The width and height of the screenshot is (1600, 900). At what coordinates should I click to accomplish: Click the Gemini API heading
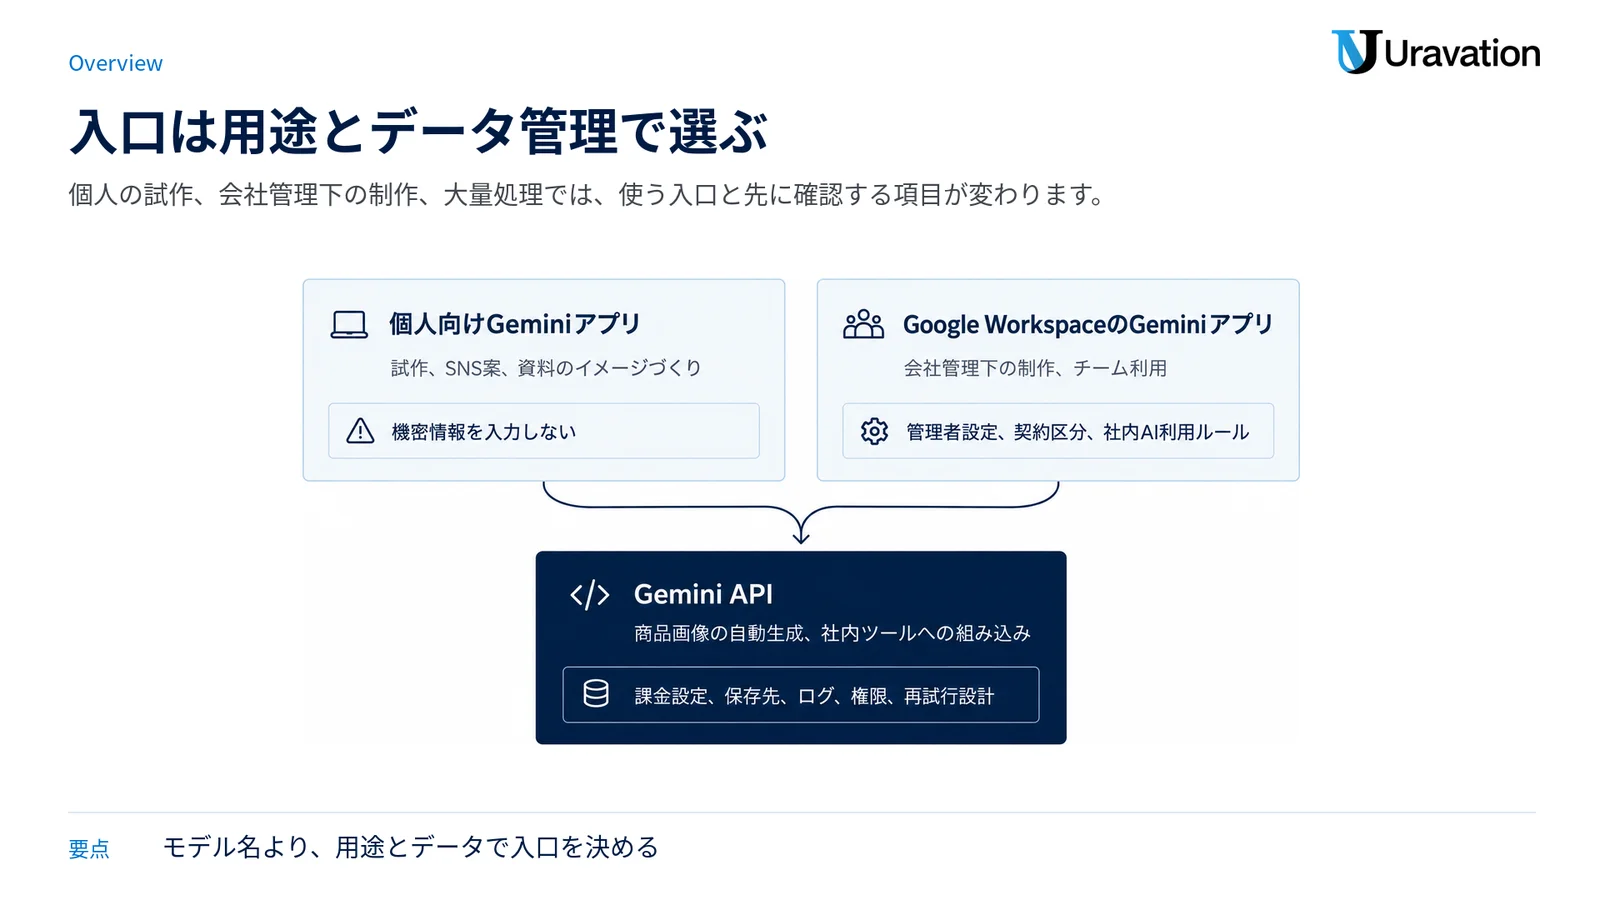703,594
